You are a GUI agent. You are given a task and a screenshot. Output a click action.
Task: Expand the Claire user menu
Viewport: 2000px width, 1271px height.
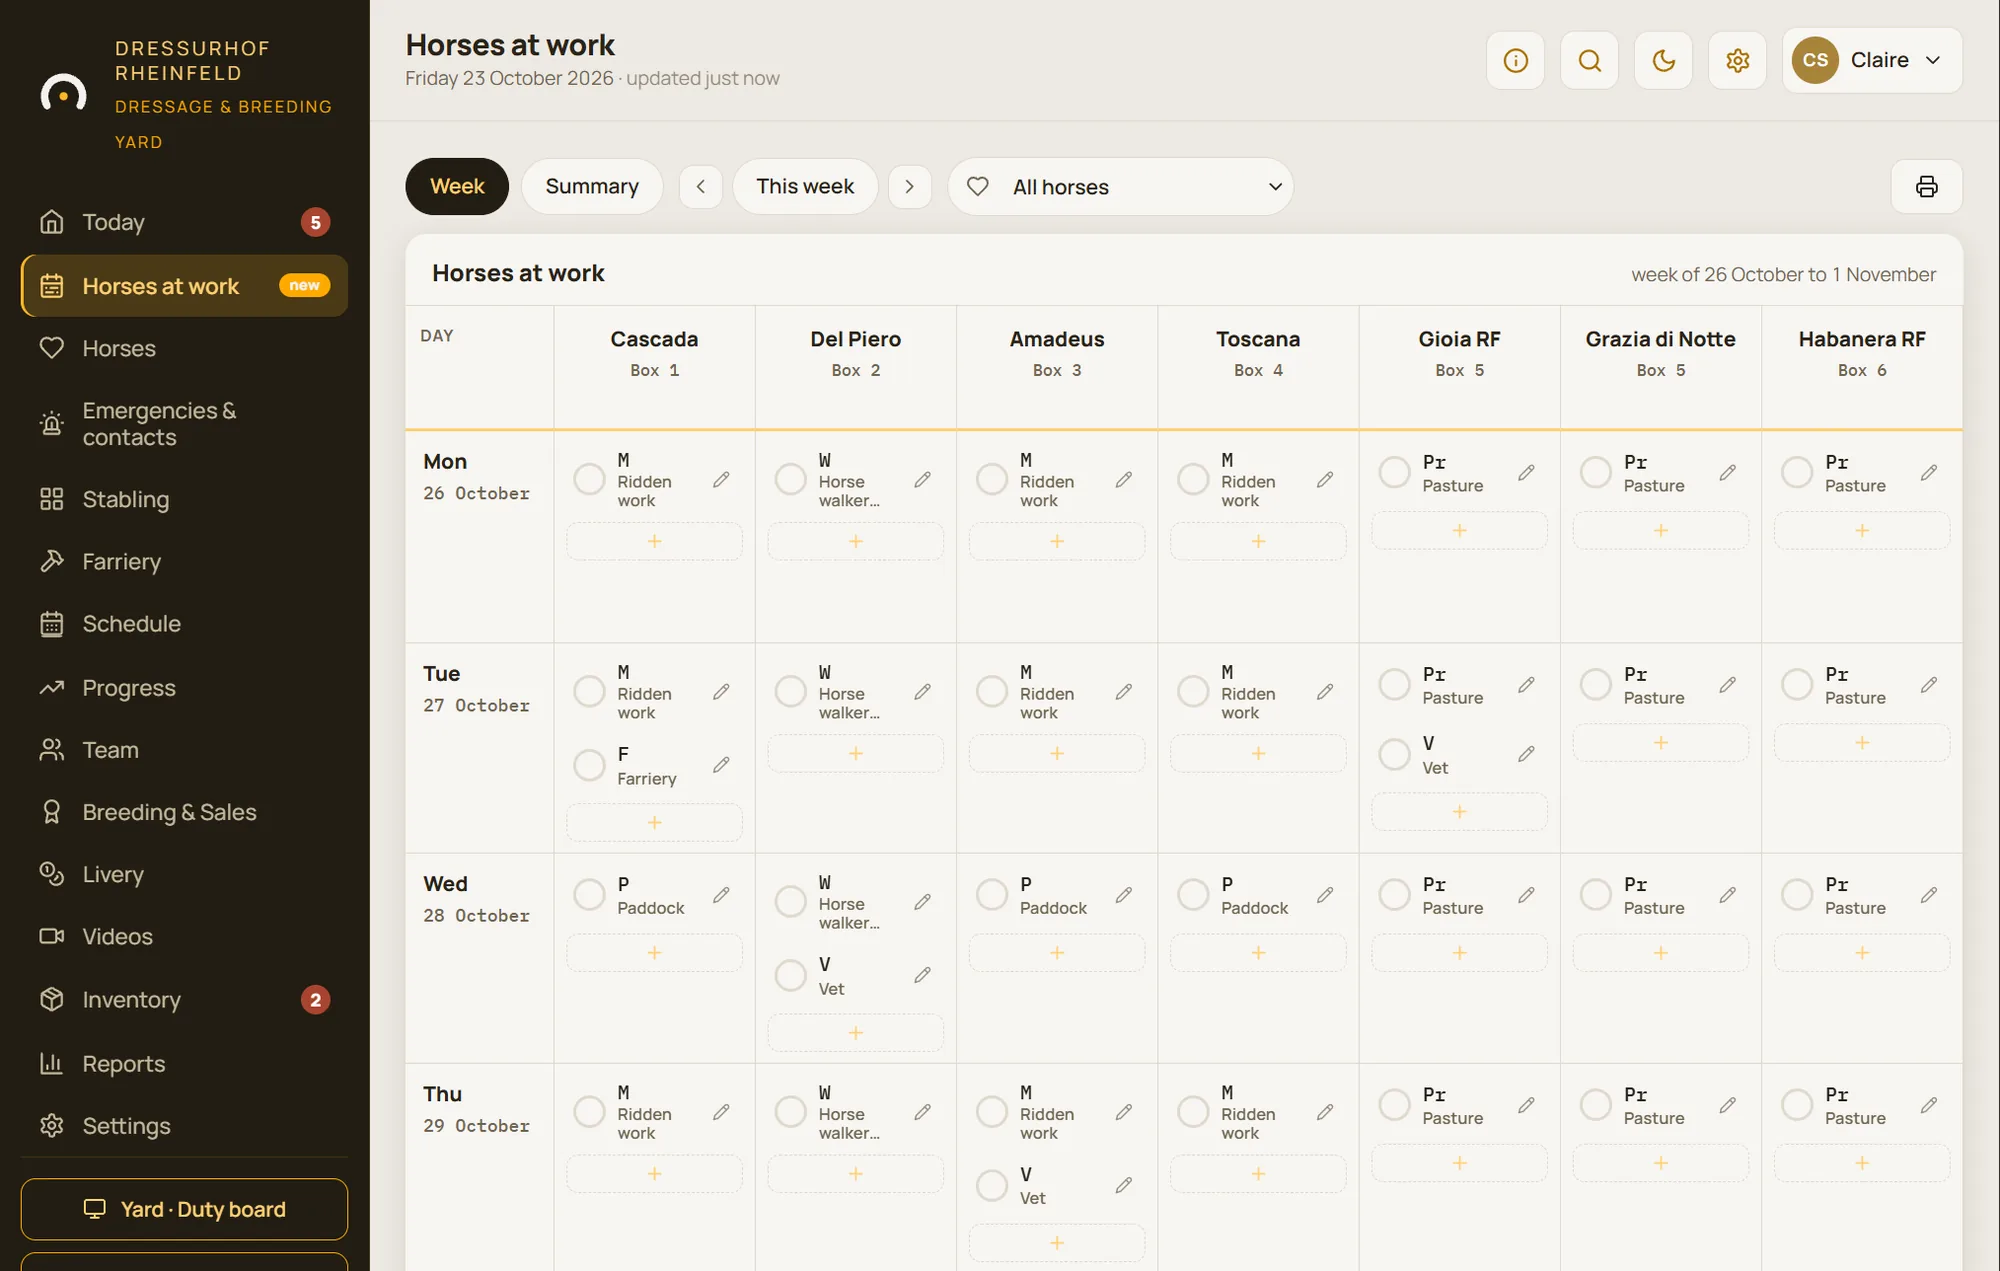pos(1871,60)
